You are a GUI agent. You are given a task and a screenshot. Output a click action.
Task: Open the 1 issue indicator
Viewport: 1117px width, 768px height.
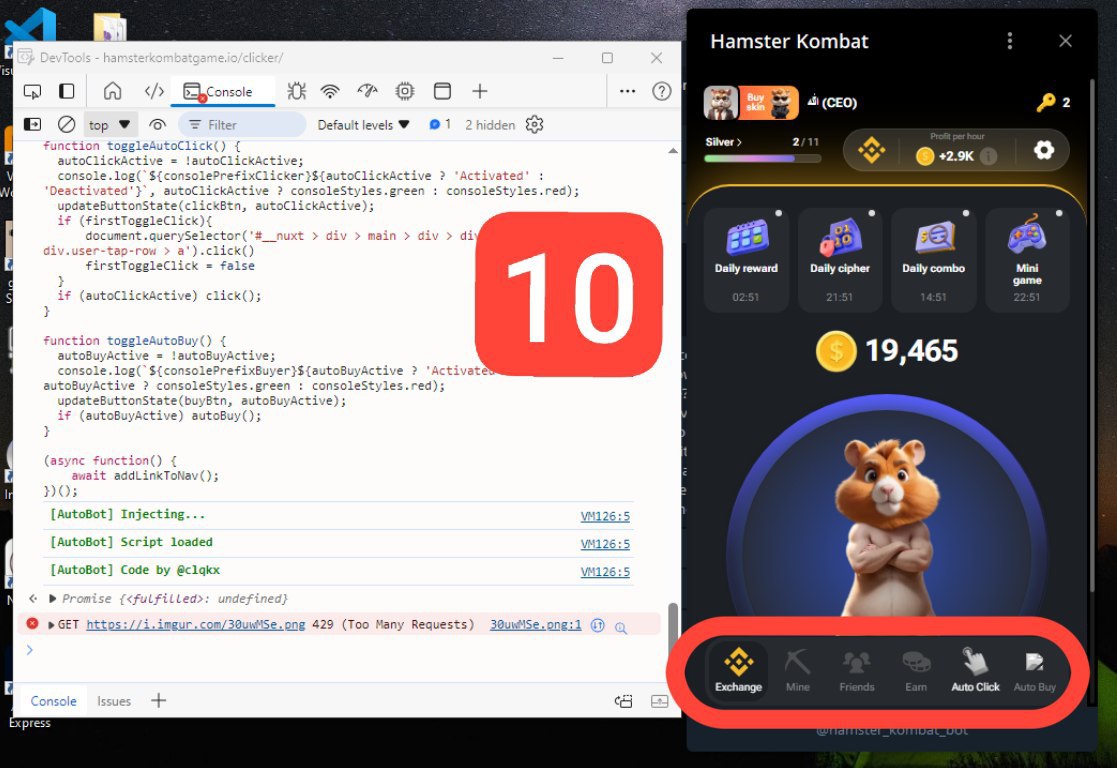pyautogui.click(x=440, y=125)
